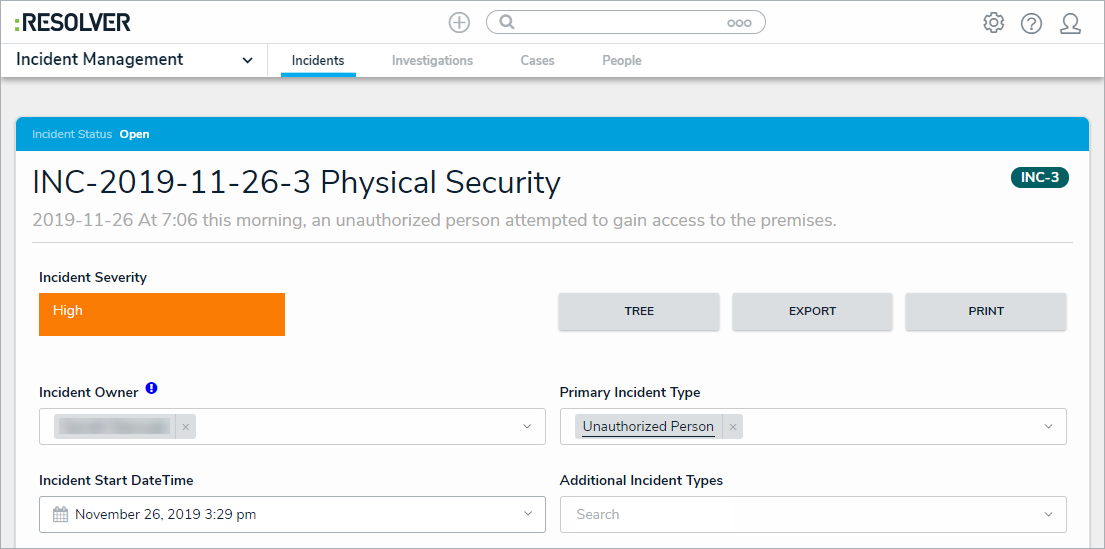Screen dimensions: 1105x549
Task: Click the Additional Incident Types search field
Action: coord(800,515)
